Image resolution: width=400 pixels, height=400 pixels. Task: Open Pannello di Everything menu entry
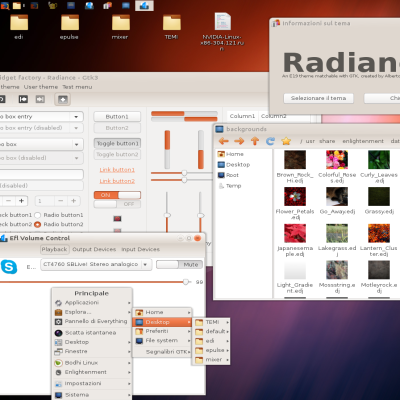[x=92, y=321]
